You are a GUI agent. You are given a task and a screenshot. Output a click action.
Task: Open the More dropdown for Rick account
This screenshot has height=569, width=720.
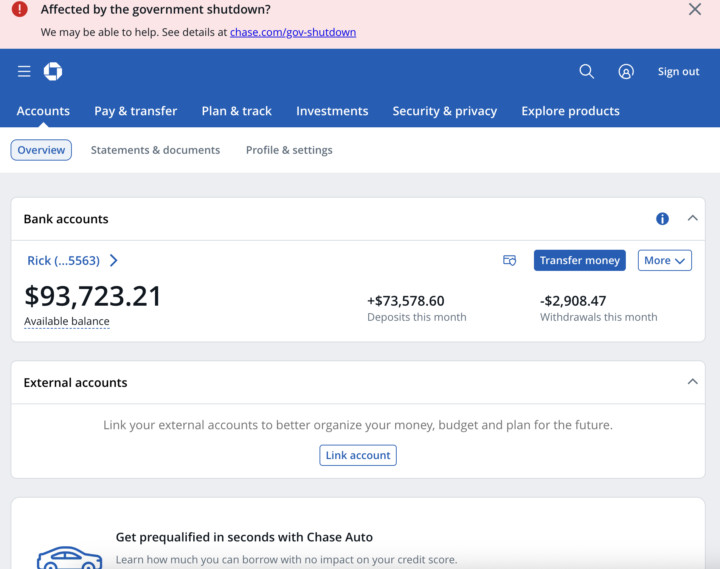coord(664,260)
